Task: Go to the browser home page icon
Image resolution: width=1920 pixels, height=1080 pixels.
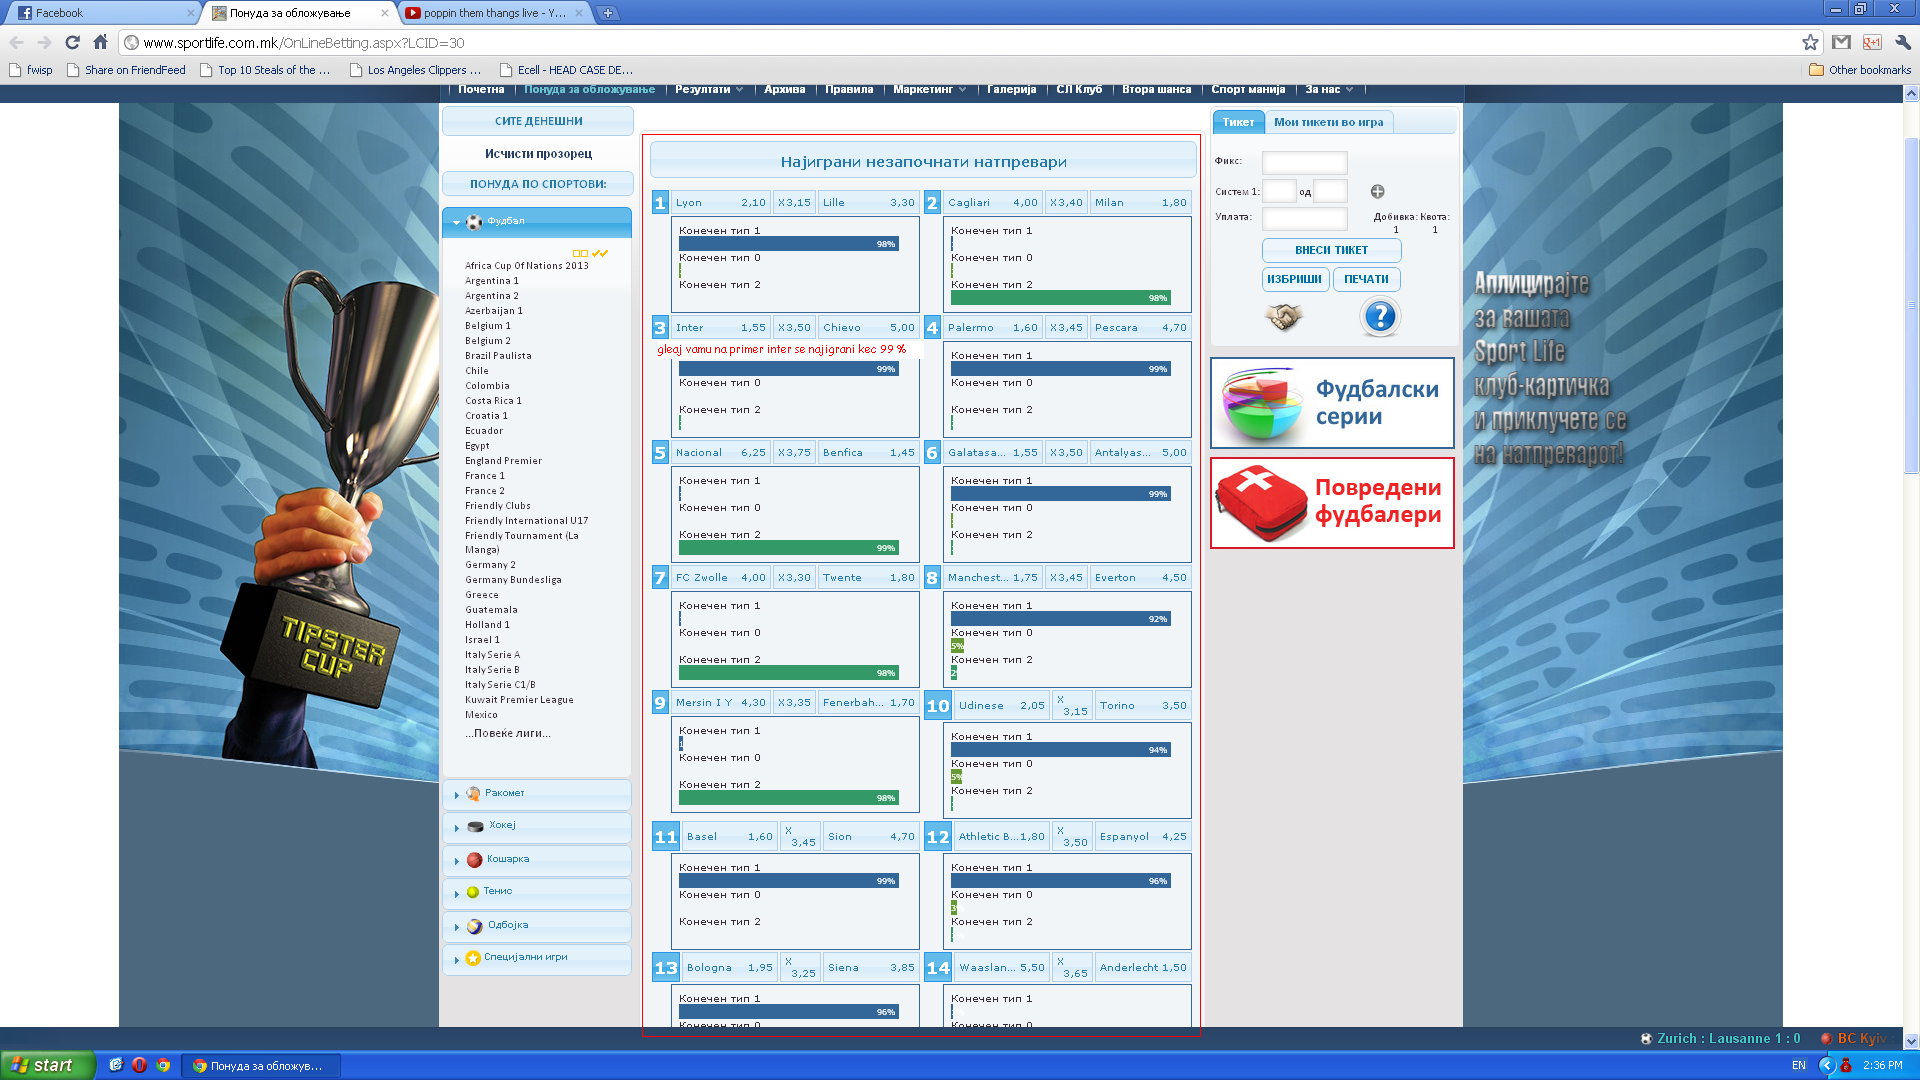Action: click(100, 42)
